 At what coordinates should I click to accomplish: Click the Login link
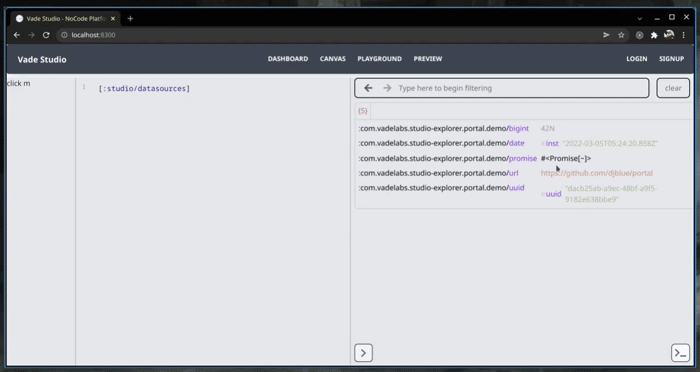pos(637,59)
